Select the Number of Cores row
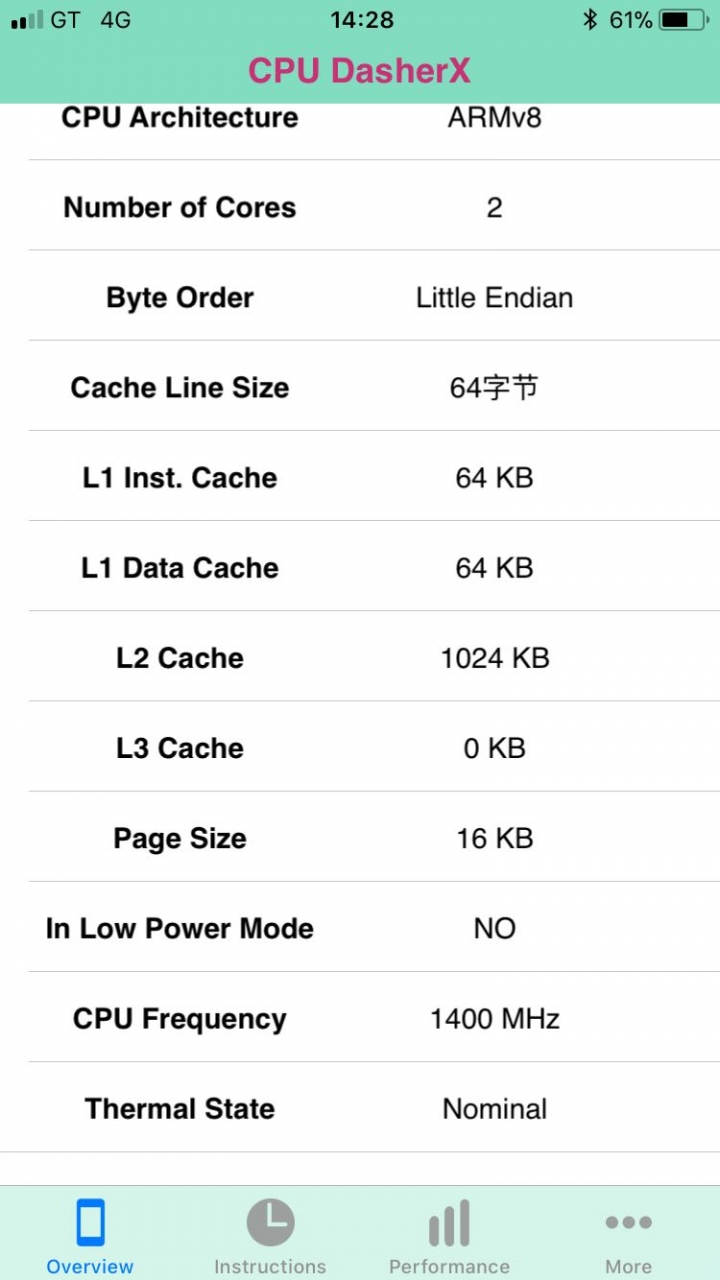Image resolution: width=720 pixels, height=1280 pixels. pos(374,206)
